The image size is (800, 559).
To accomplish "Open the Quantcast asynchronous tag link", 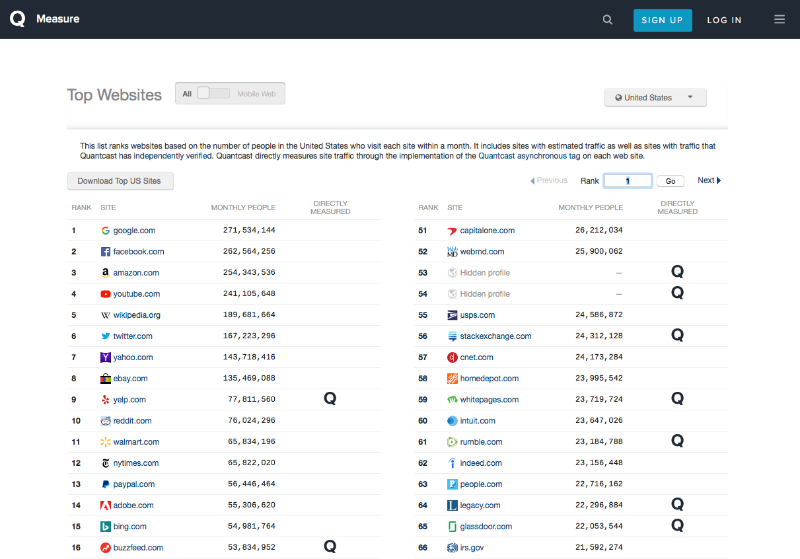I will click(x=529, y=156).
